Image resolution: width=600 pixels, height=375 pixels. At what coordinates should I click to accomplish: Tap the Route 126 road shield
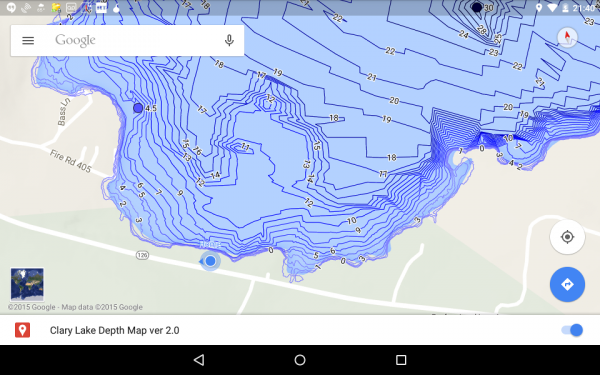[x=142, y=255]
